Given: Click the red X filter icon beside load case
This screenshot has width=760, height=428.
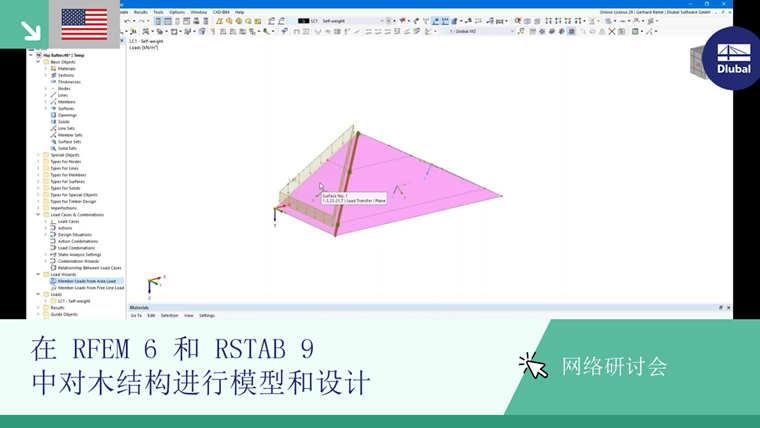Looking at the screenshot, I should pyautogui.click(x=402, y=21).
